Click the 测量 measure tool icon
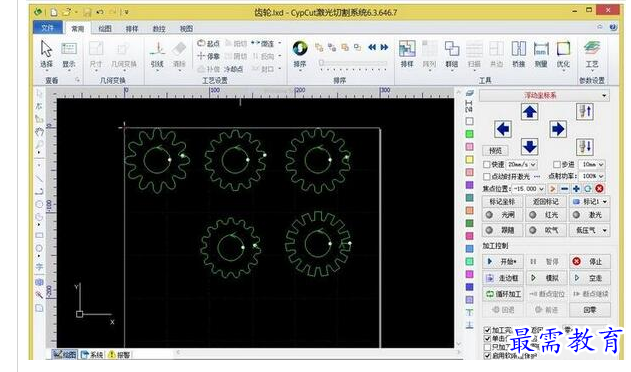Image resolution: width=631 pixels, height=372 pixels. [x=541, y=54]
